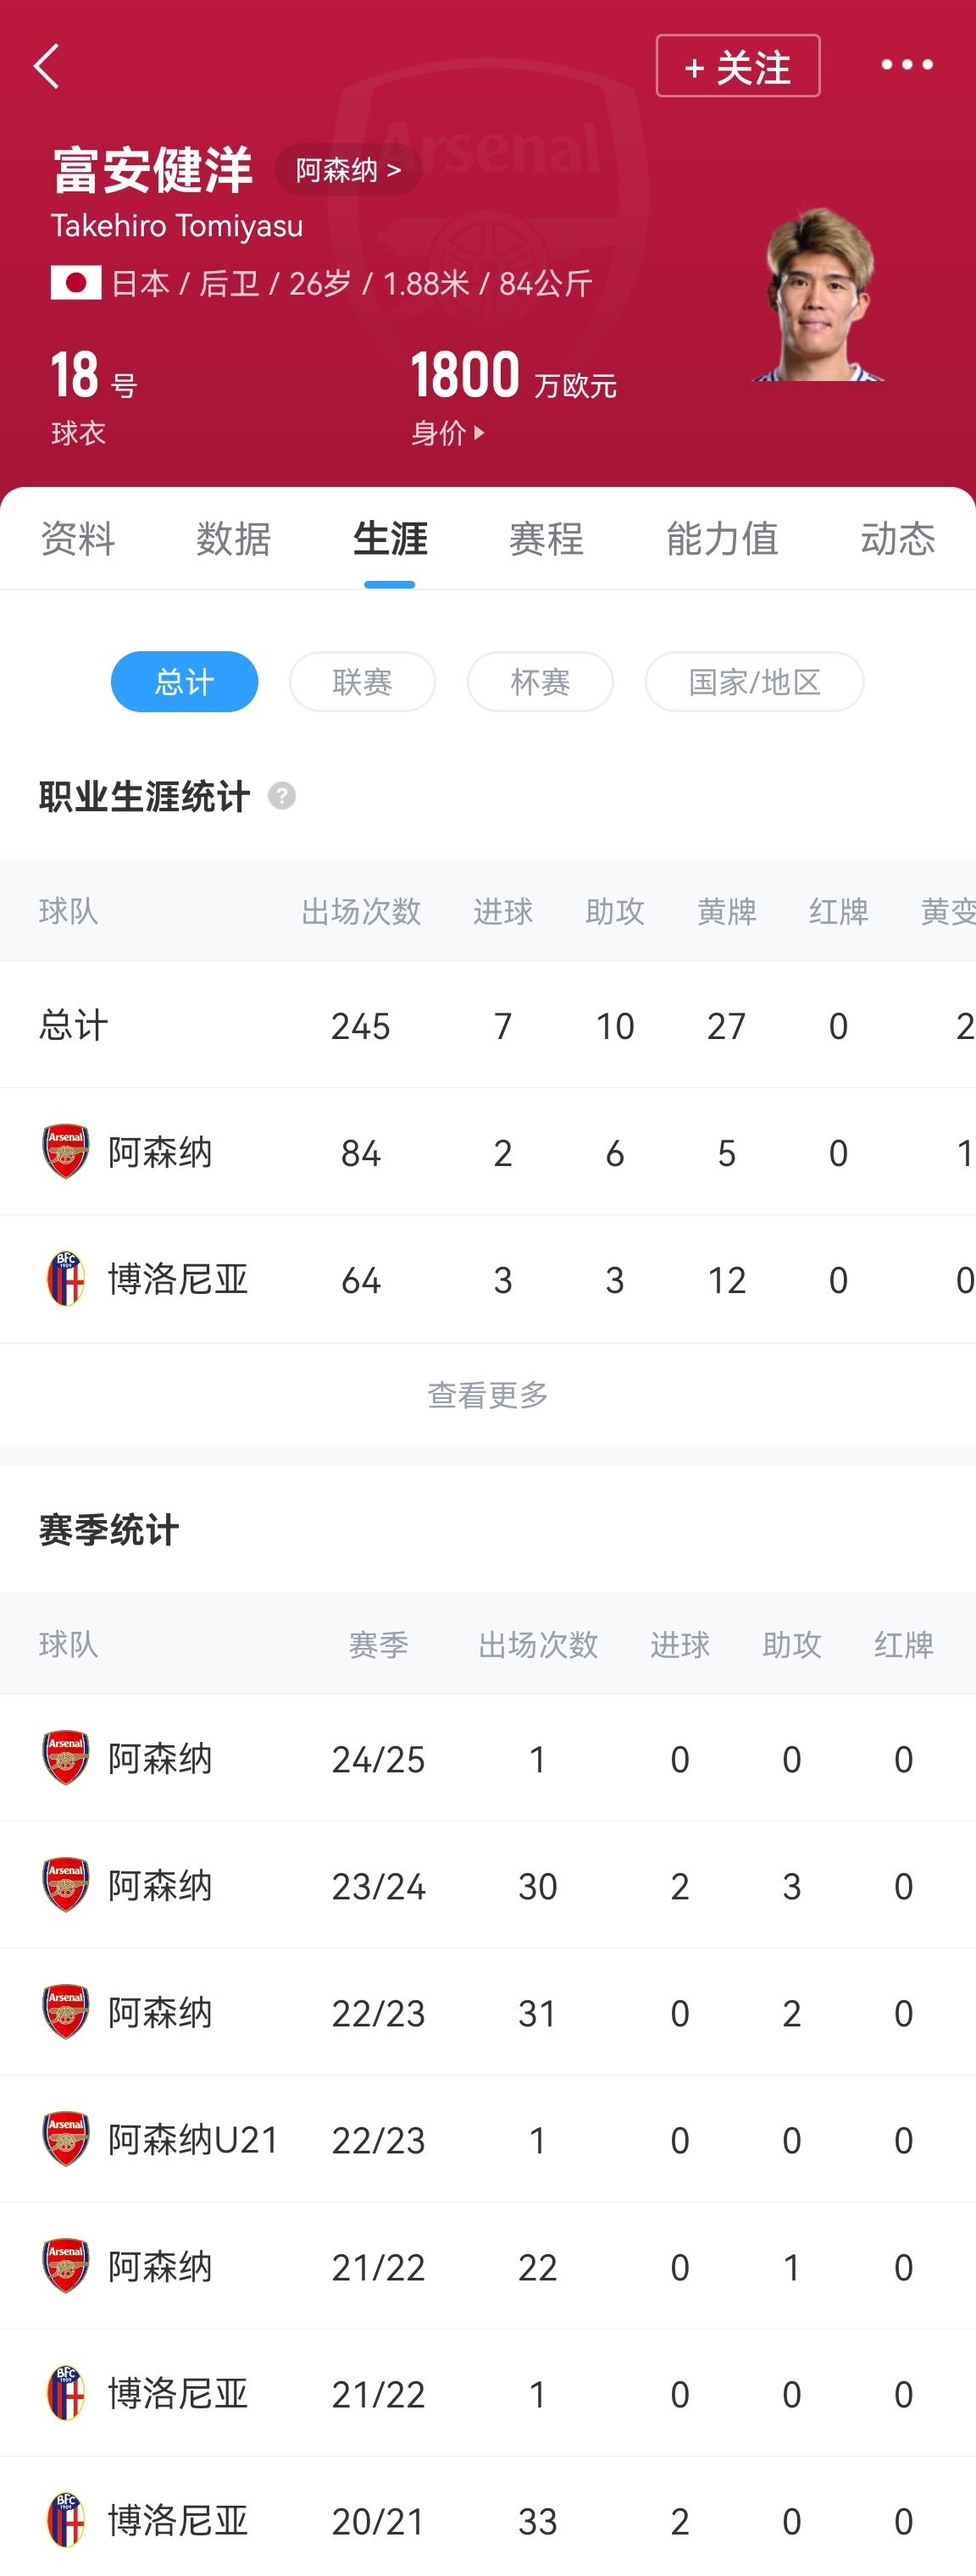Tap the Japan flag icon

pos(76,283)
